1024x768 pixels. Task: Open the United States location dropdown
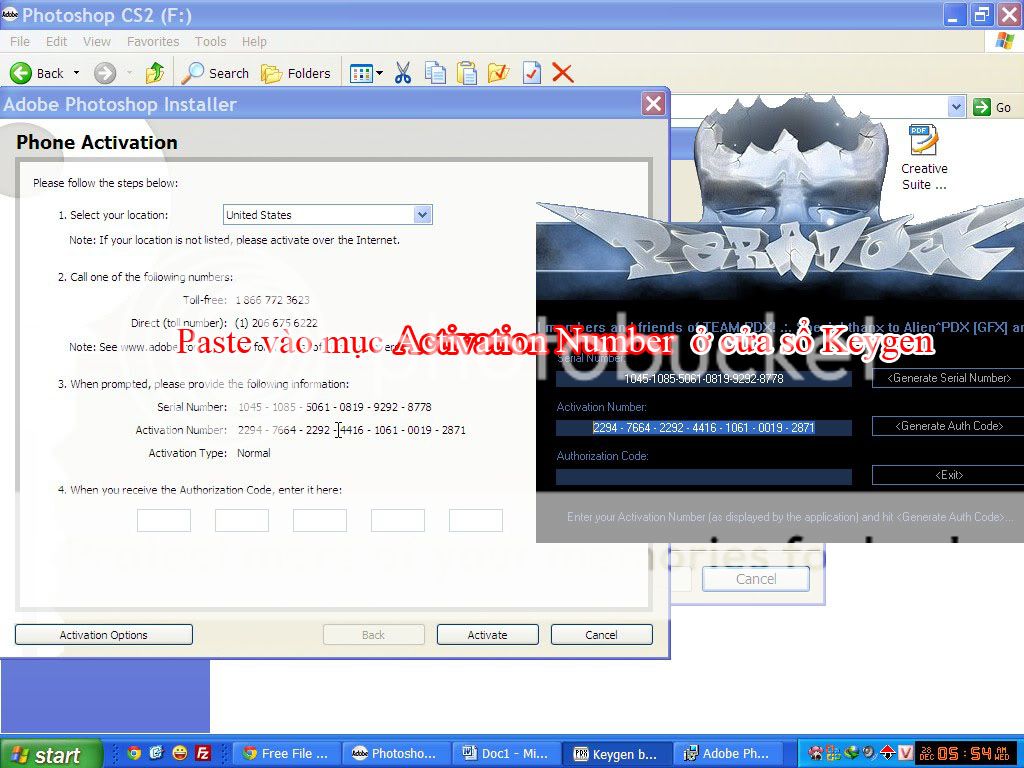click(423, 215)
